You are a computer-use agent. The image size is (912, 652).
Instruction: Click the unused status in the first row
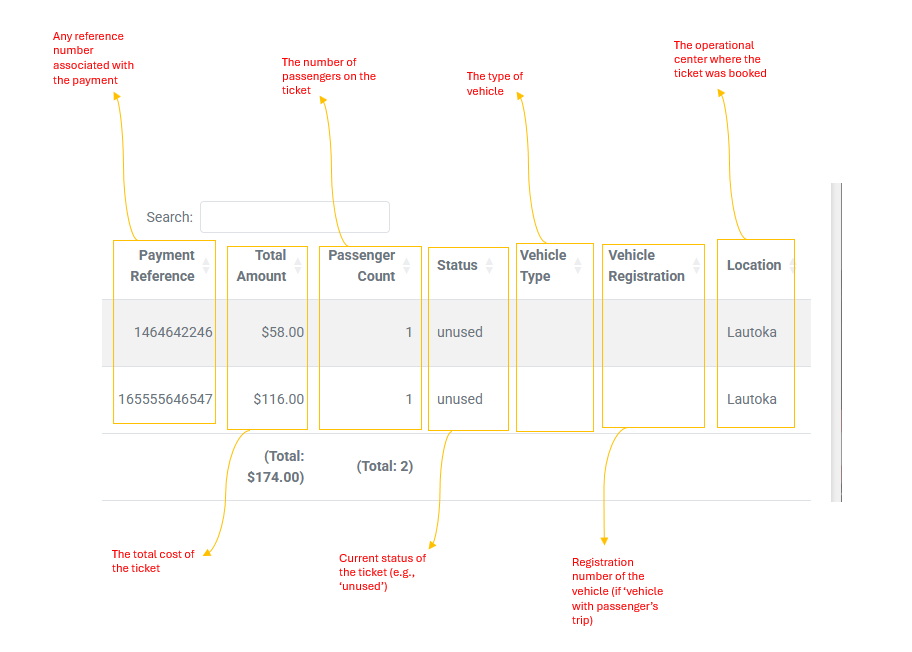click(x=460, y=332)
